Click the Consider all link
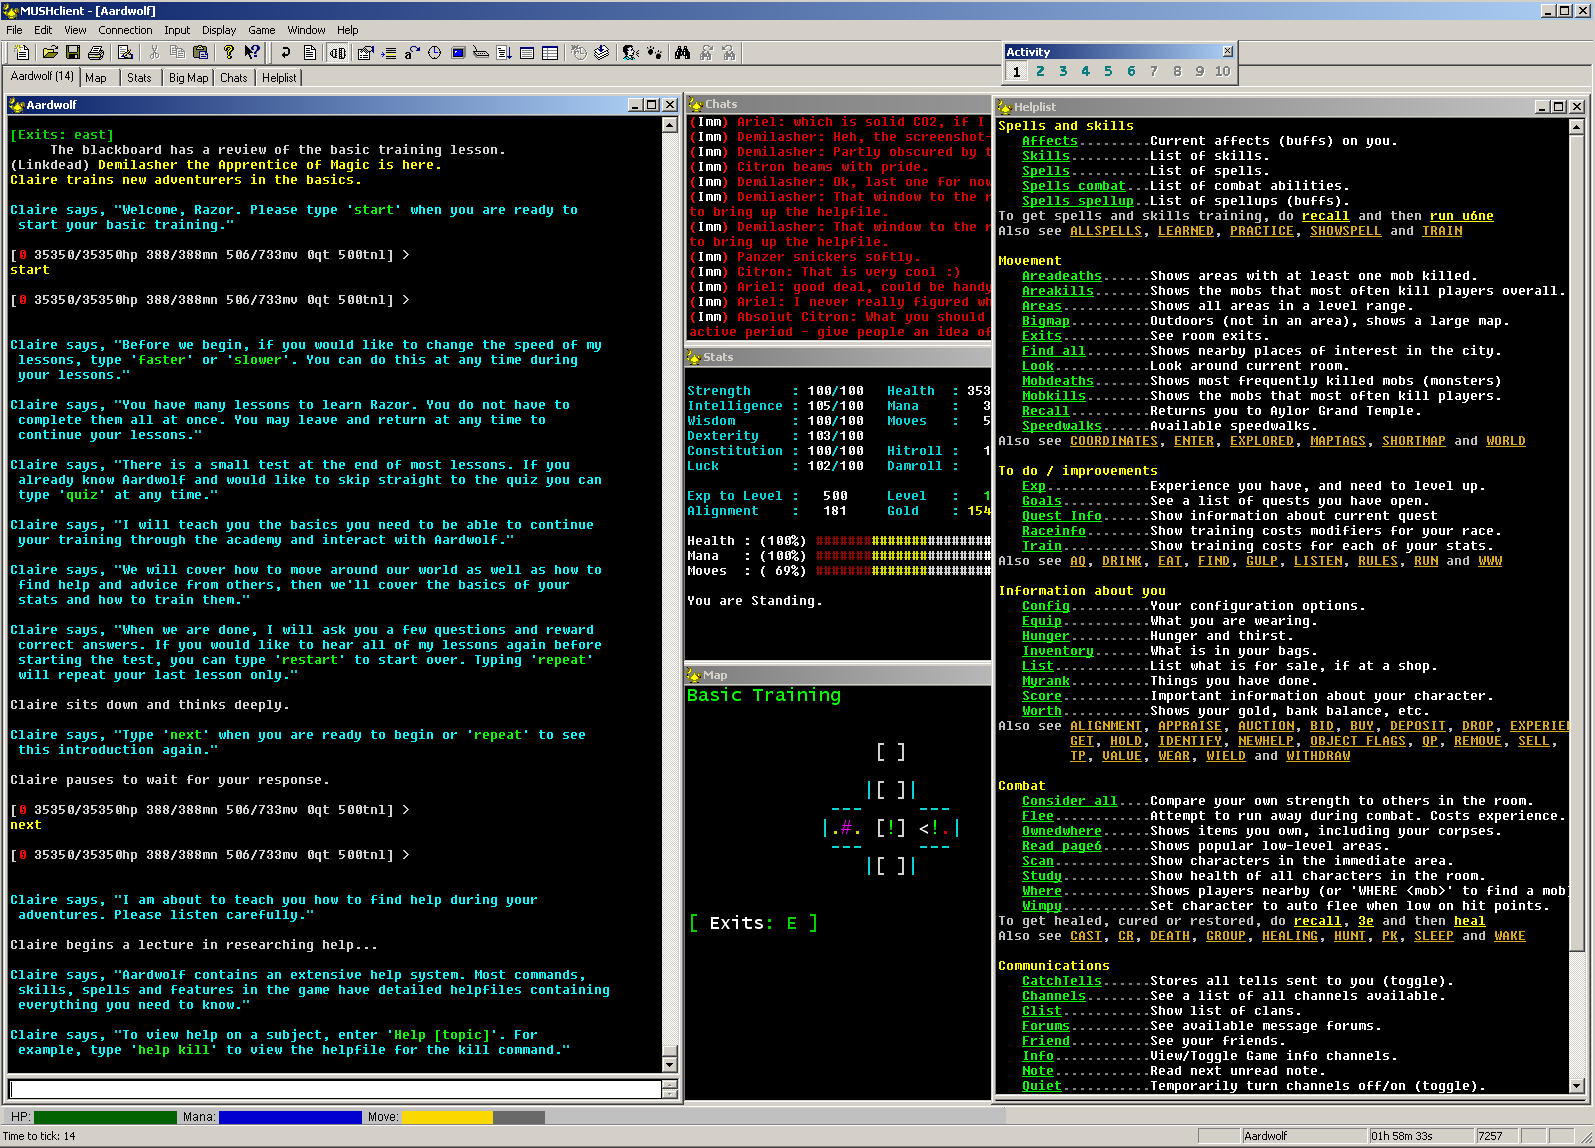 click(x=1070, y=801)
